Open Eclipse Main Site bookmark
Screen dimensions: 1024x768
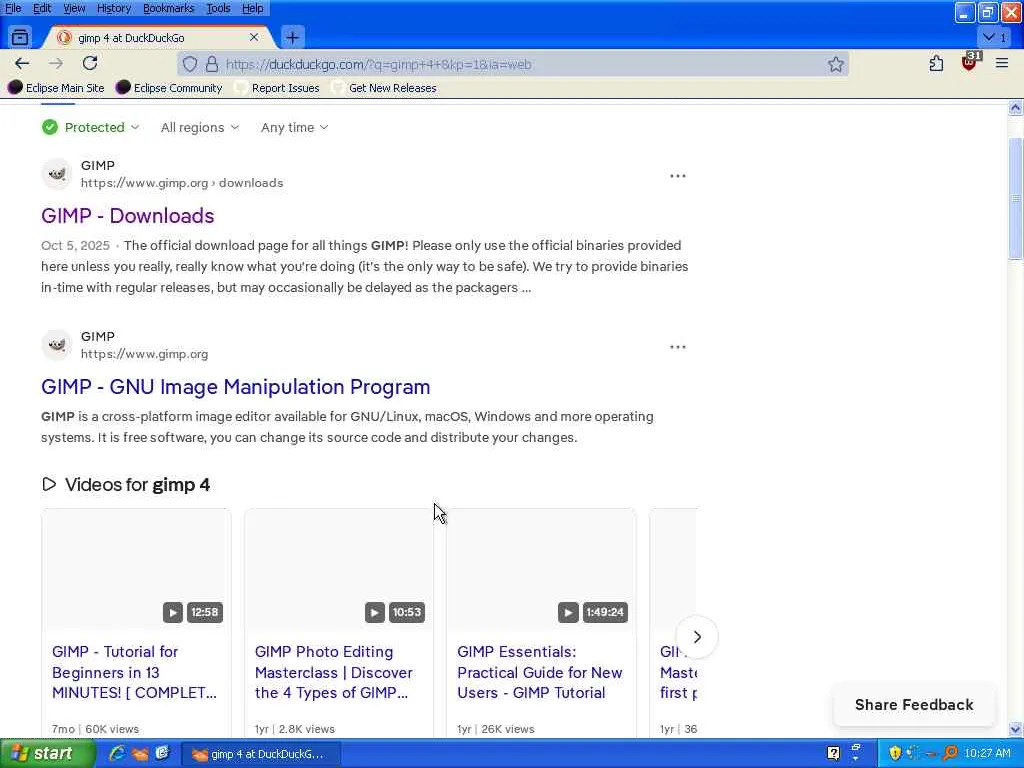(56, 88)
